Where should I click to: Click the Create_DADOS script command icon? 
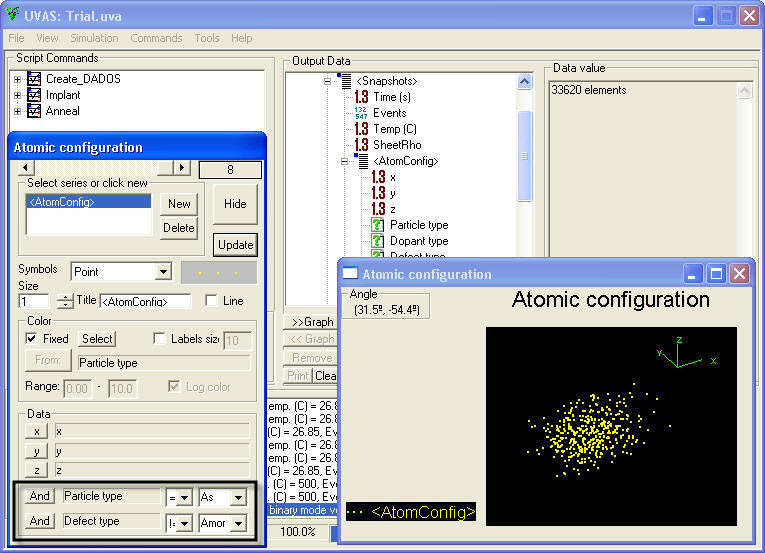click(x=34, y=79)
